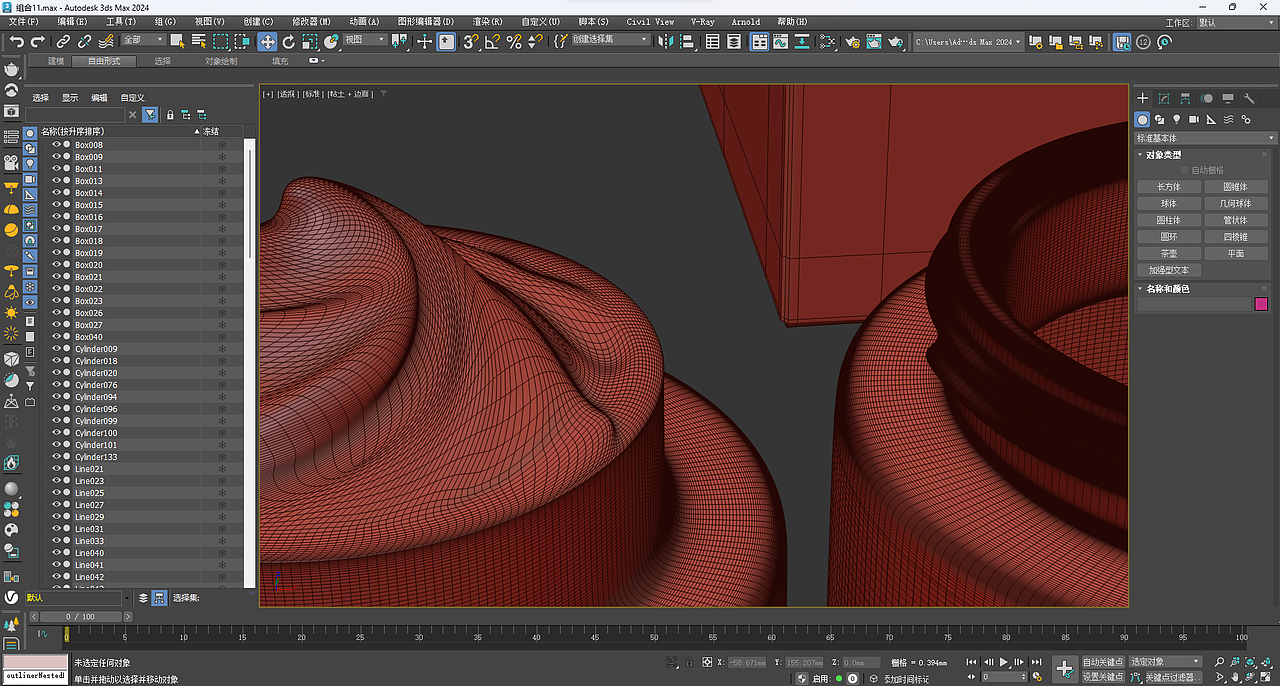This screenshot has height=686, width=1280.
Task: Click the pink MAXScript listener box
Action: pos(35,662)
